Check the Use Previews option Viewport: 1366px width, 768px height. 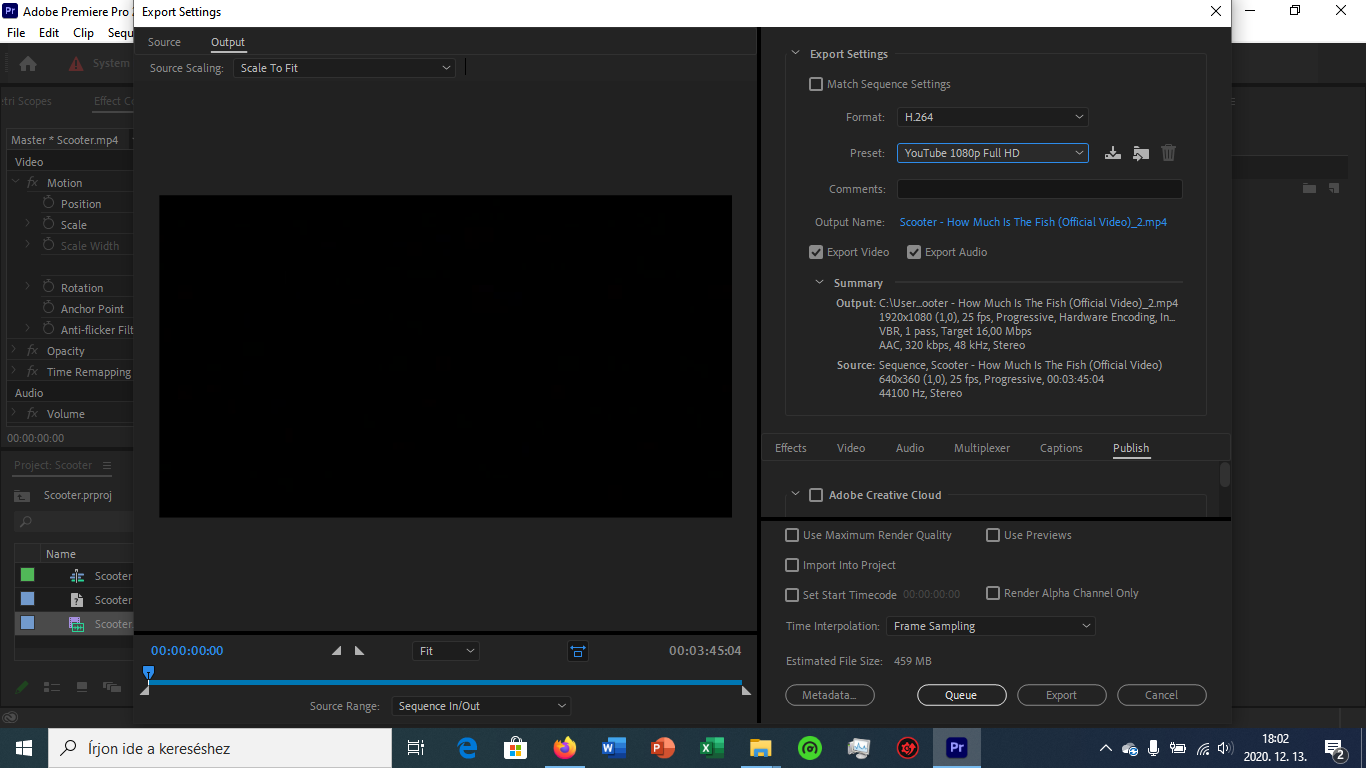point(993,535)
